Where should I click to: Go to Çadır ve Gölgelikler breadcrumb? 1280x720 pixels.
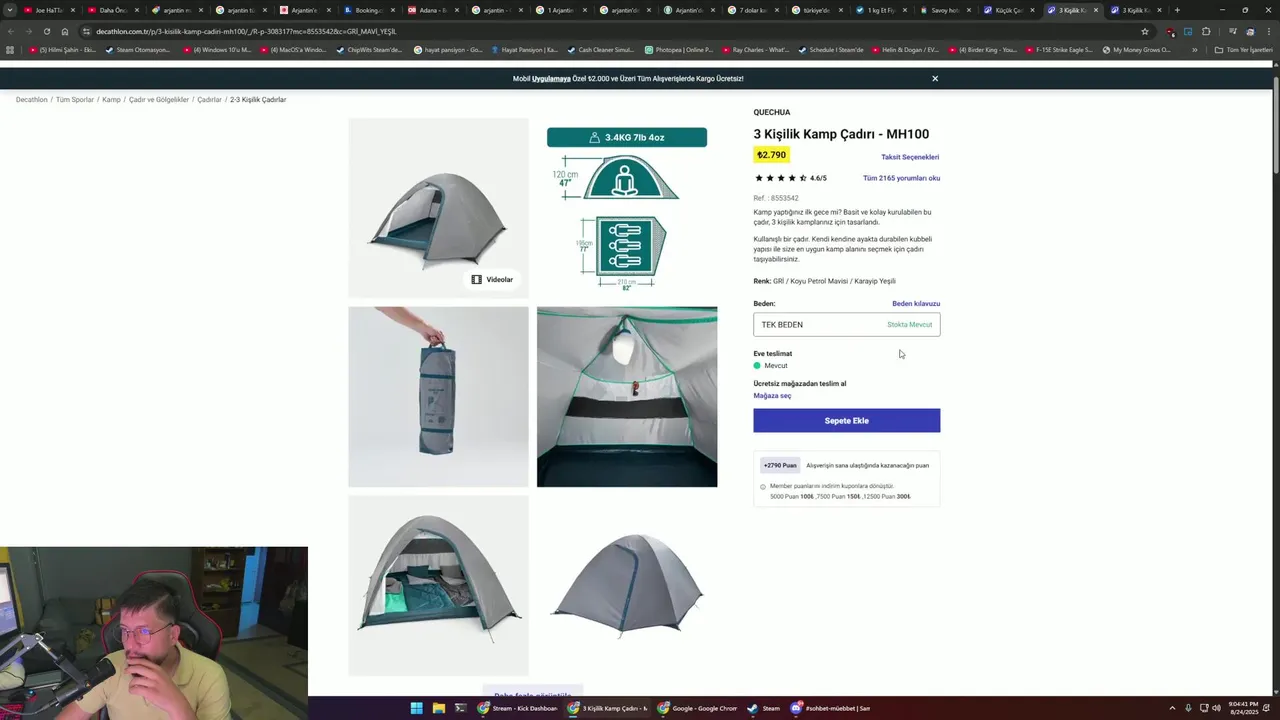pyautogui.click(x=159, y=100)
